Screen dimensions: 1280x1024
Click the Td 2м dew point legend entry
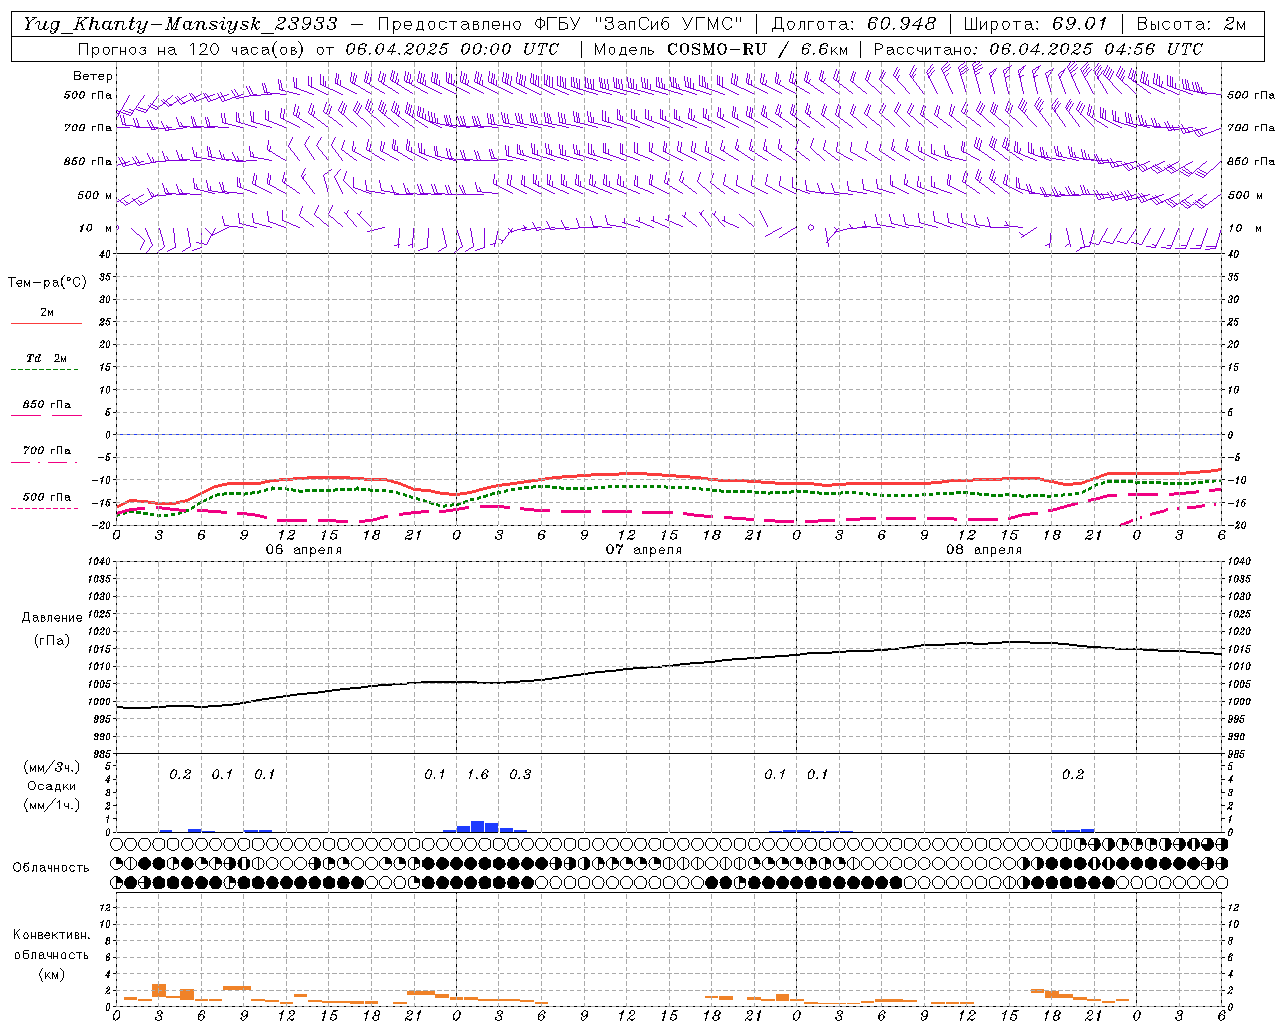(x=47, y=358)
